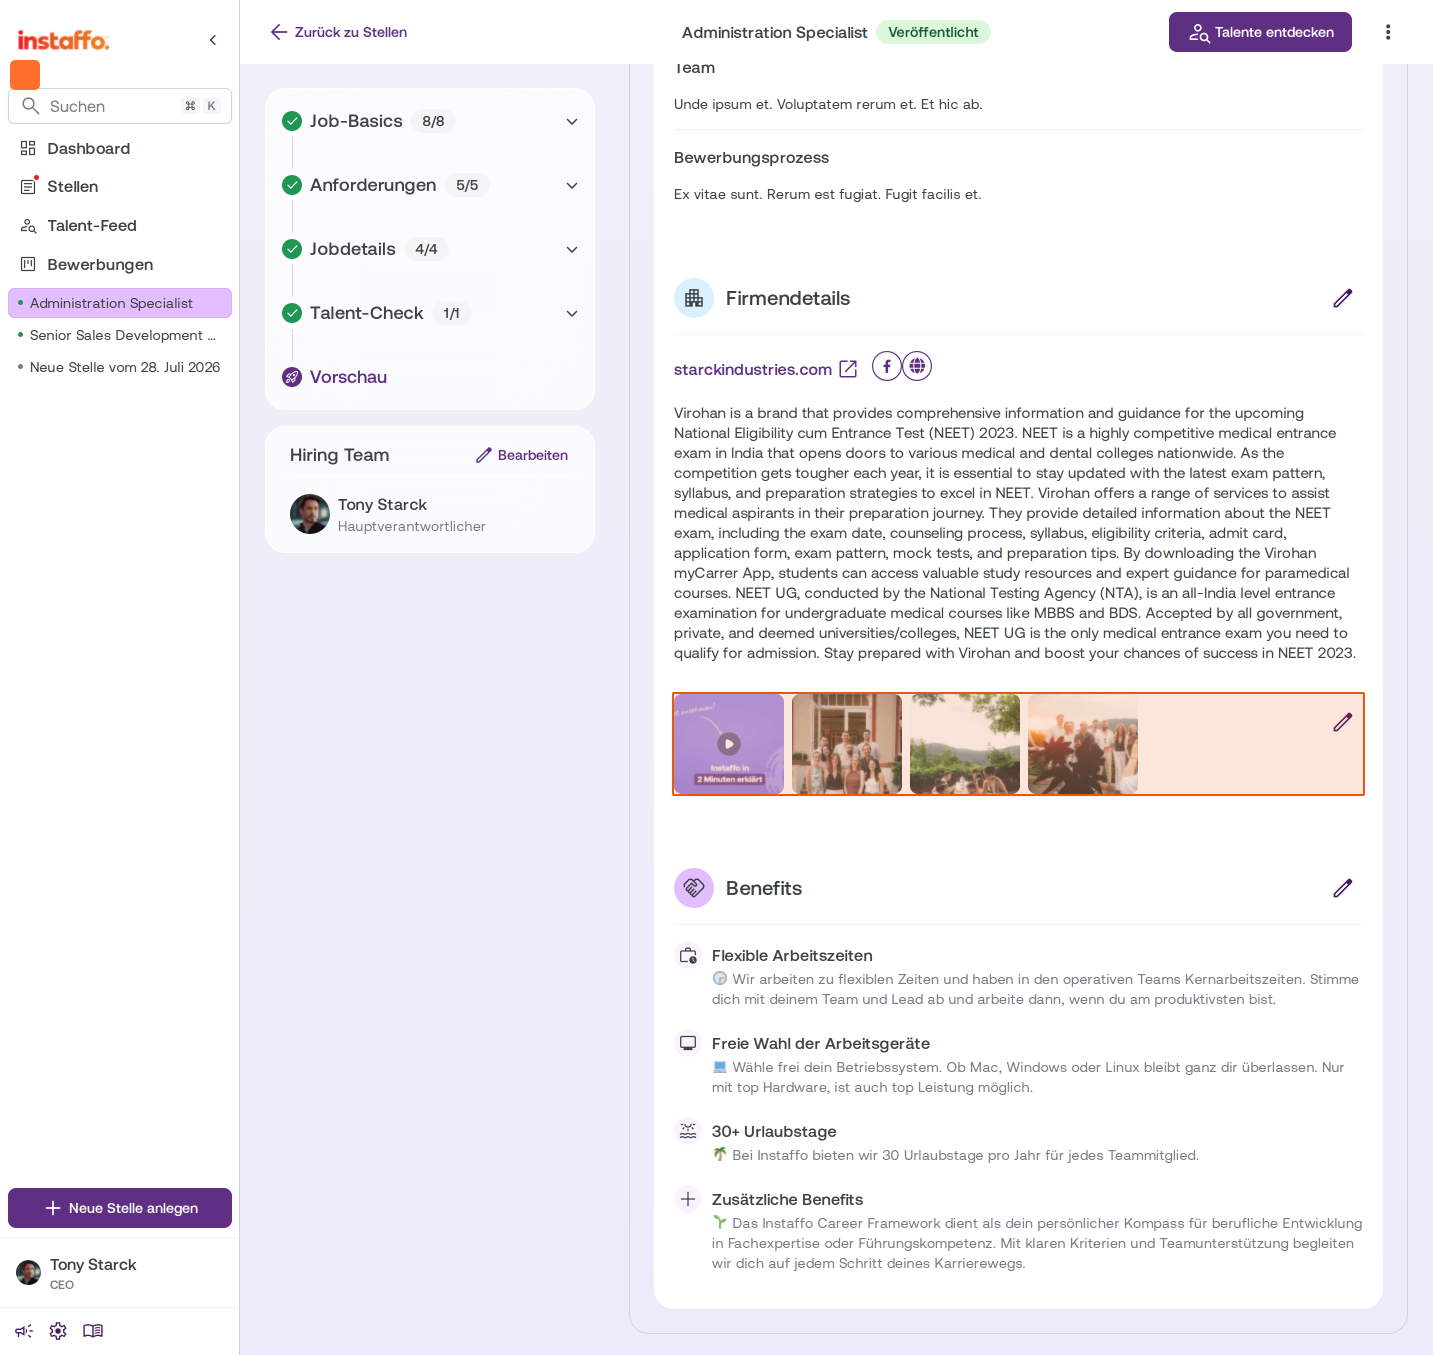1433x1355 pixels.
Task: Open settings gear icon in sidebar footer
Action: coord(58,1331)
